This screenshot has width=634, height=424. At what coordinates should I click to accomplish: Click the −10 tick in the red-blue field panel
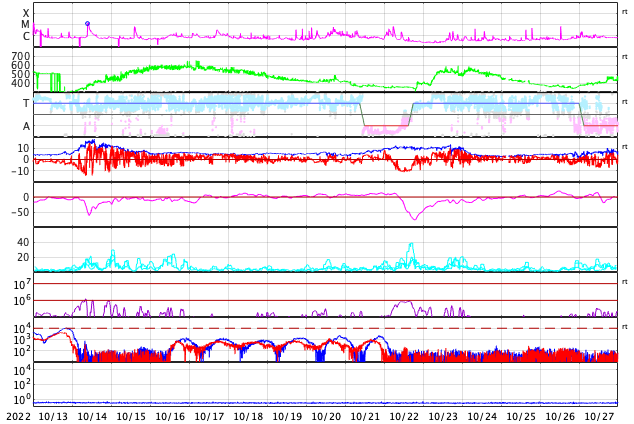pos(21,171)
